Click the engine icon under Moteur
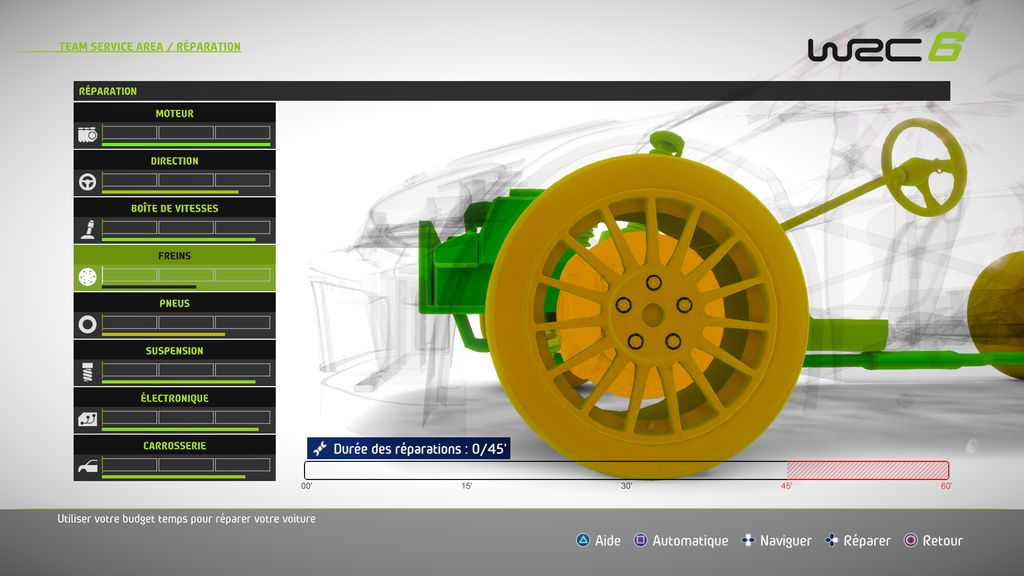This screenshot has height=576, width=1024. point(88,135)
